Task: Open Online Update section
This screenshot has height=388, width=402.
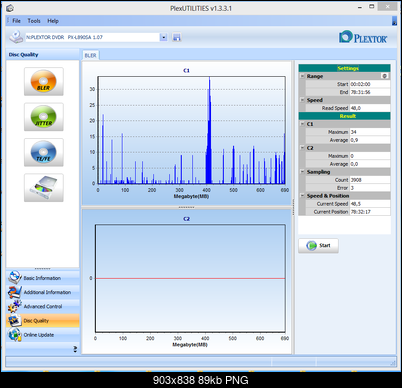Action: 43,335
